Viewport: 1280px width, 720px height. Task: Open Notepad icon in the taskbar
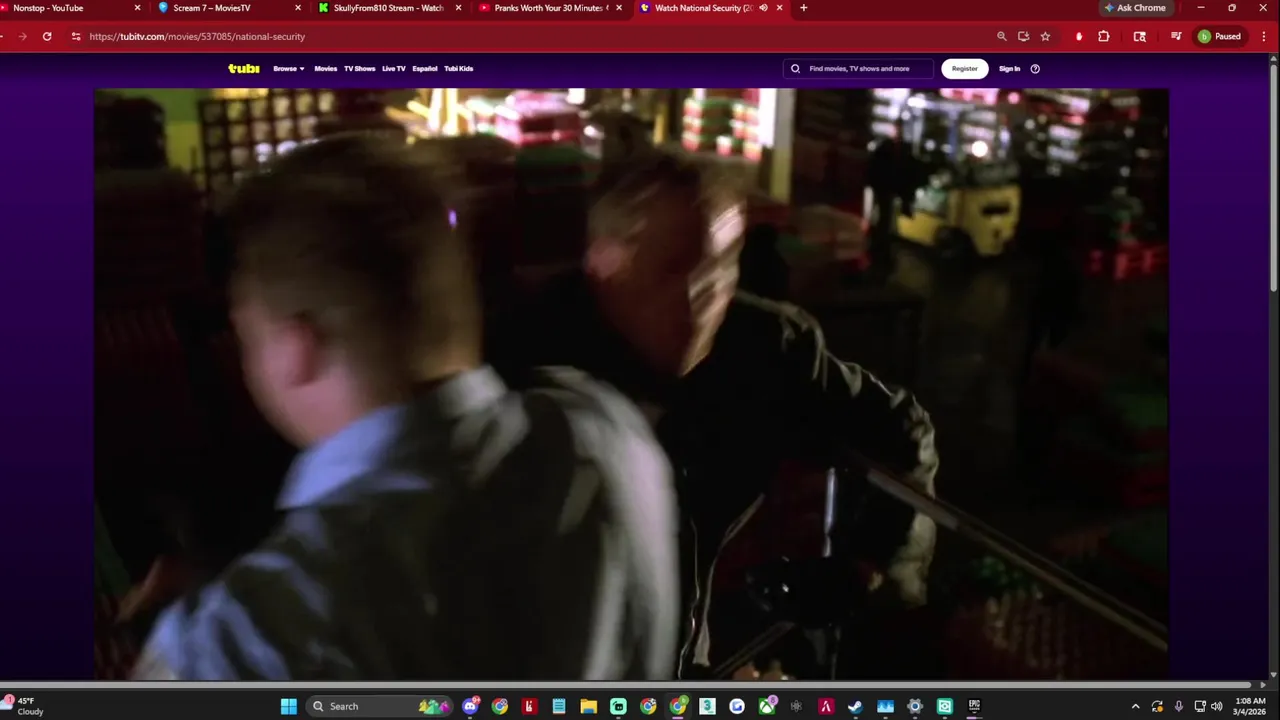(559, 706)
